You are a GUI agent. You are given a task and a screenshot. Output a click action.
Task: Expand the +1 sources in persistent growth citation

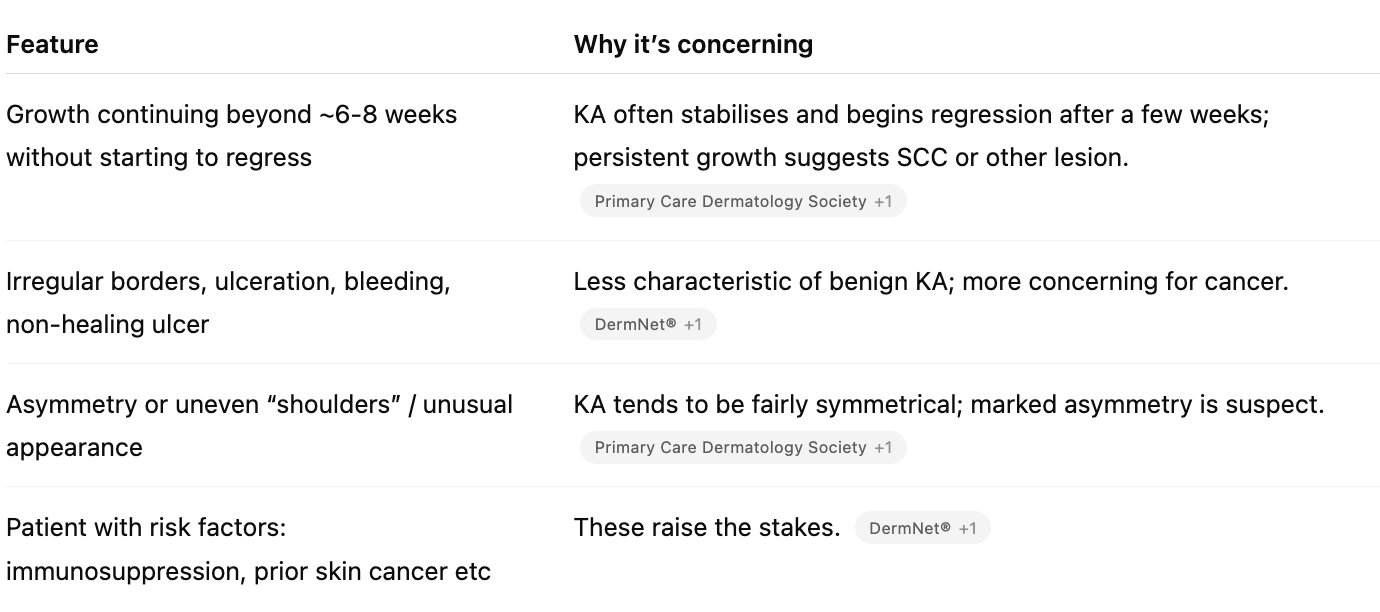(x=883, y=201)
